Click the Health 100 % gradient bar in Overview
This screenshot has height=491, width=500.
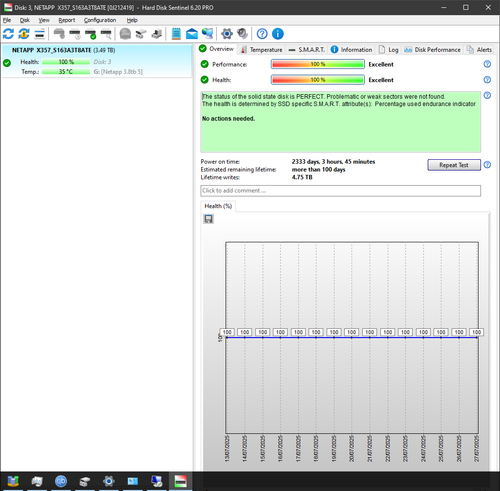coord(318,80)
